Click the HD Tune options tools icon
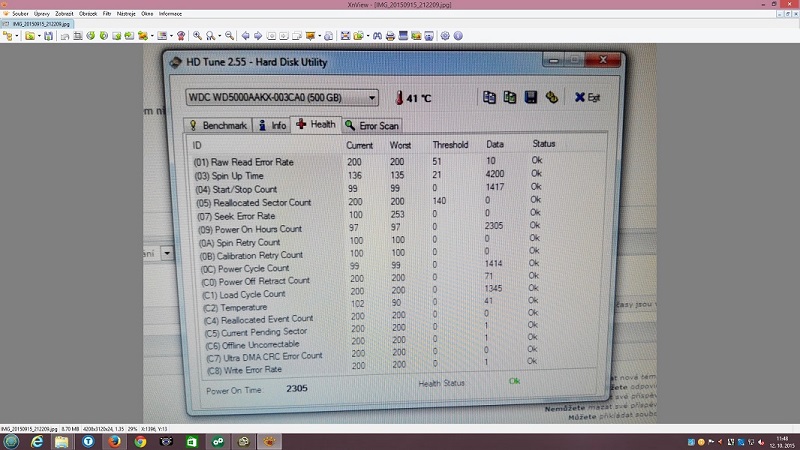Screen dimensions: 800x450 tap(552, 97)
